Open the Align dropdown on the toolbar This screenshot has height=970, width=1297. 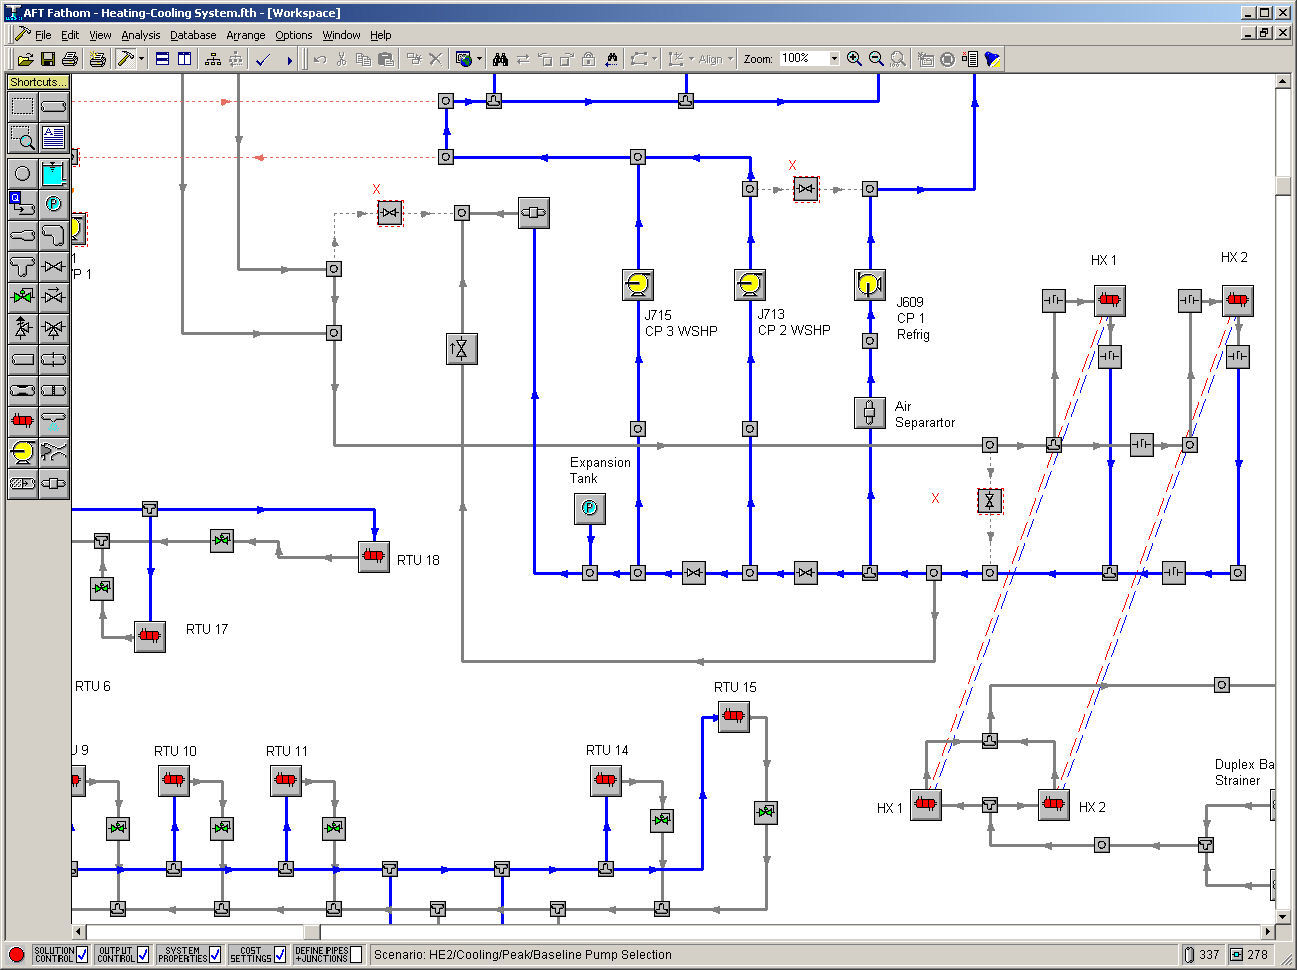point(732,58)
